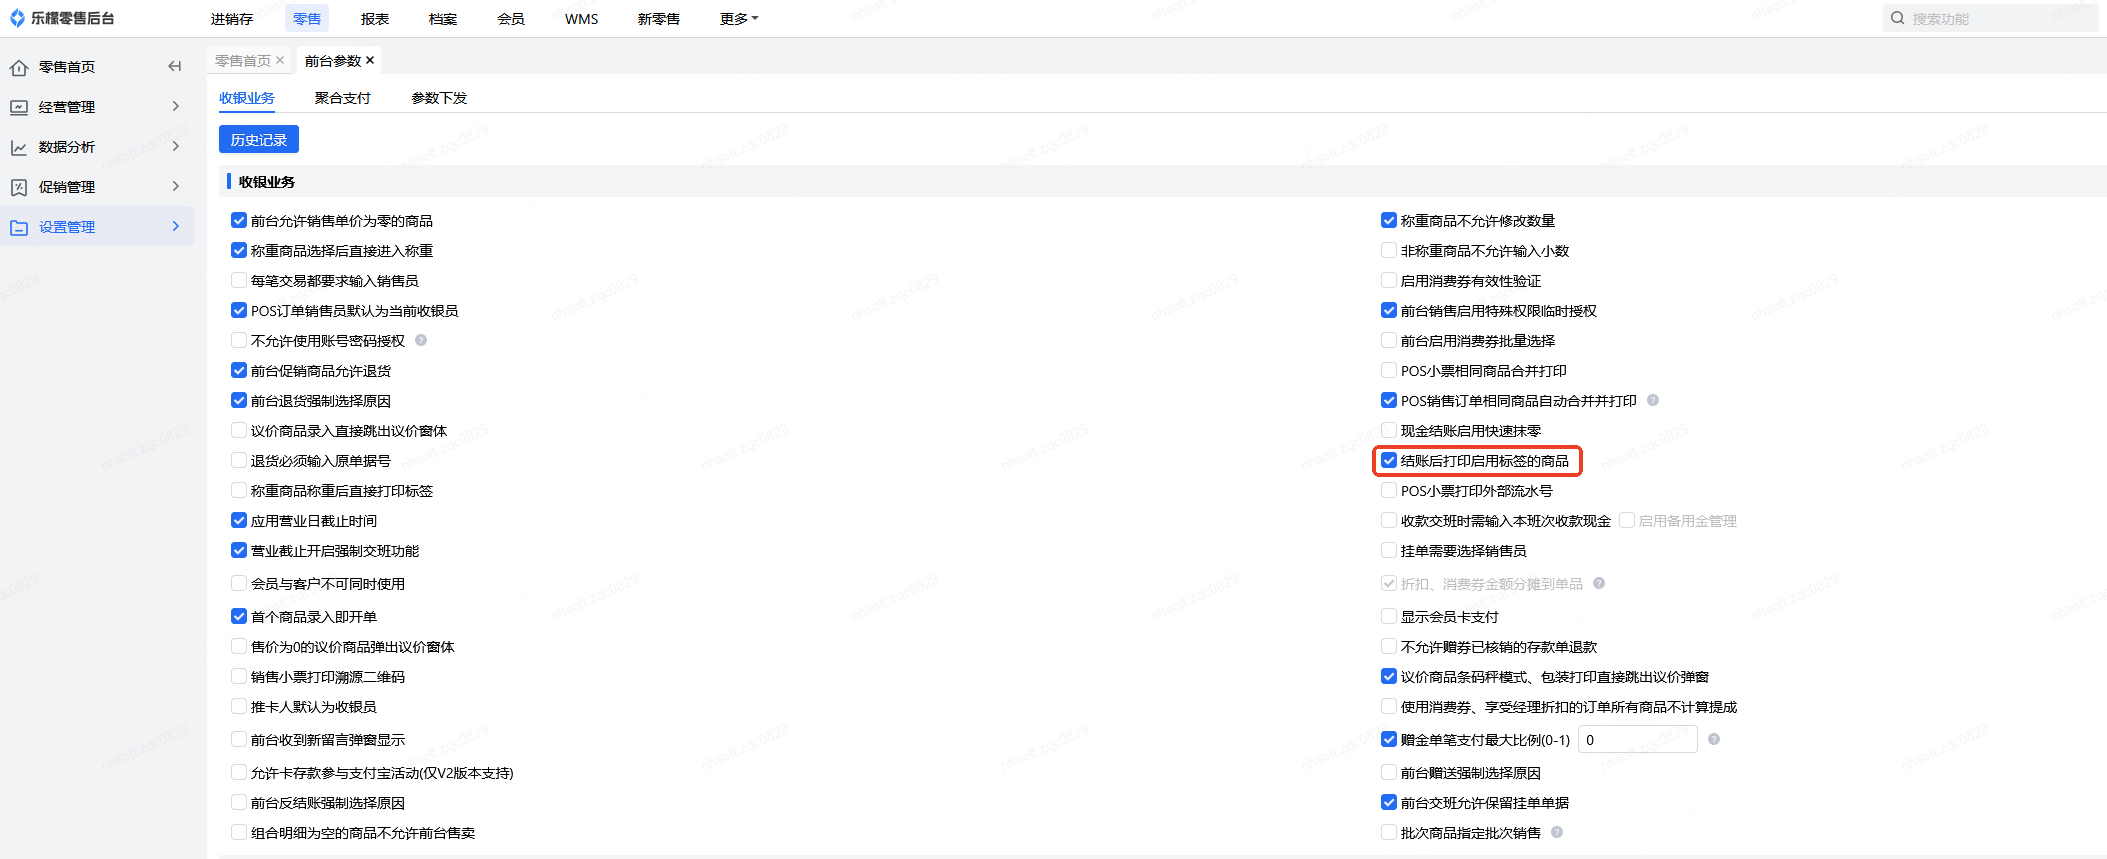Viewport: 2107px width, 859px height.
Task: Click help icon beside 赠金单笔支付最大比例 field
Action: [1714, 739]
